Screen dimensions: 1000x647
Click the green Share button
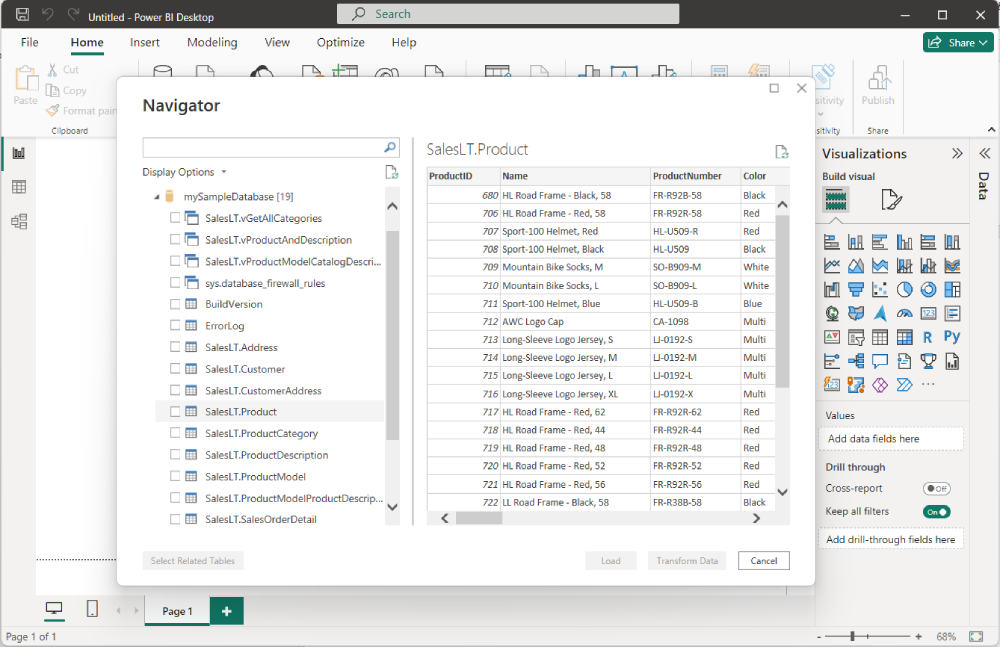click(959, 42)
